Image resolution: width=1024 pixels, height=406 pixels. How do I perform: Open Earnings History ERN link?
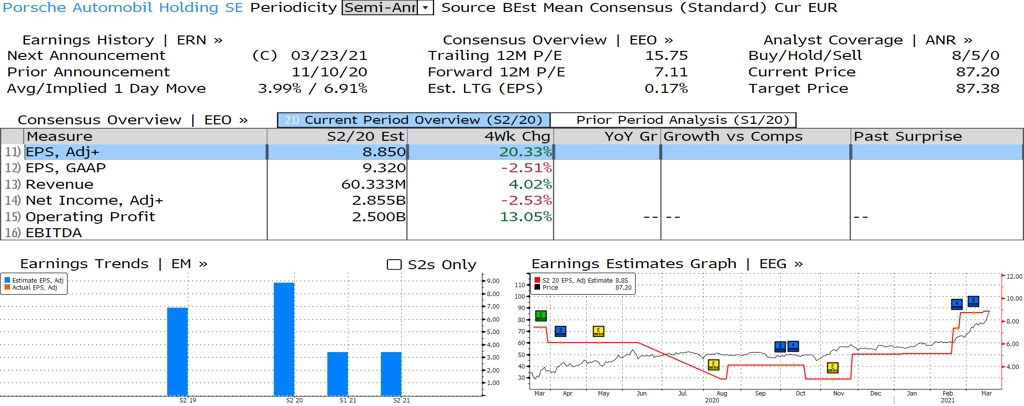[x=122, y=40]
